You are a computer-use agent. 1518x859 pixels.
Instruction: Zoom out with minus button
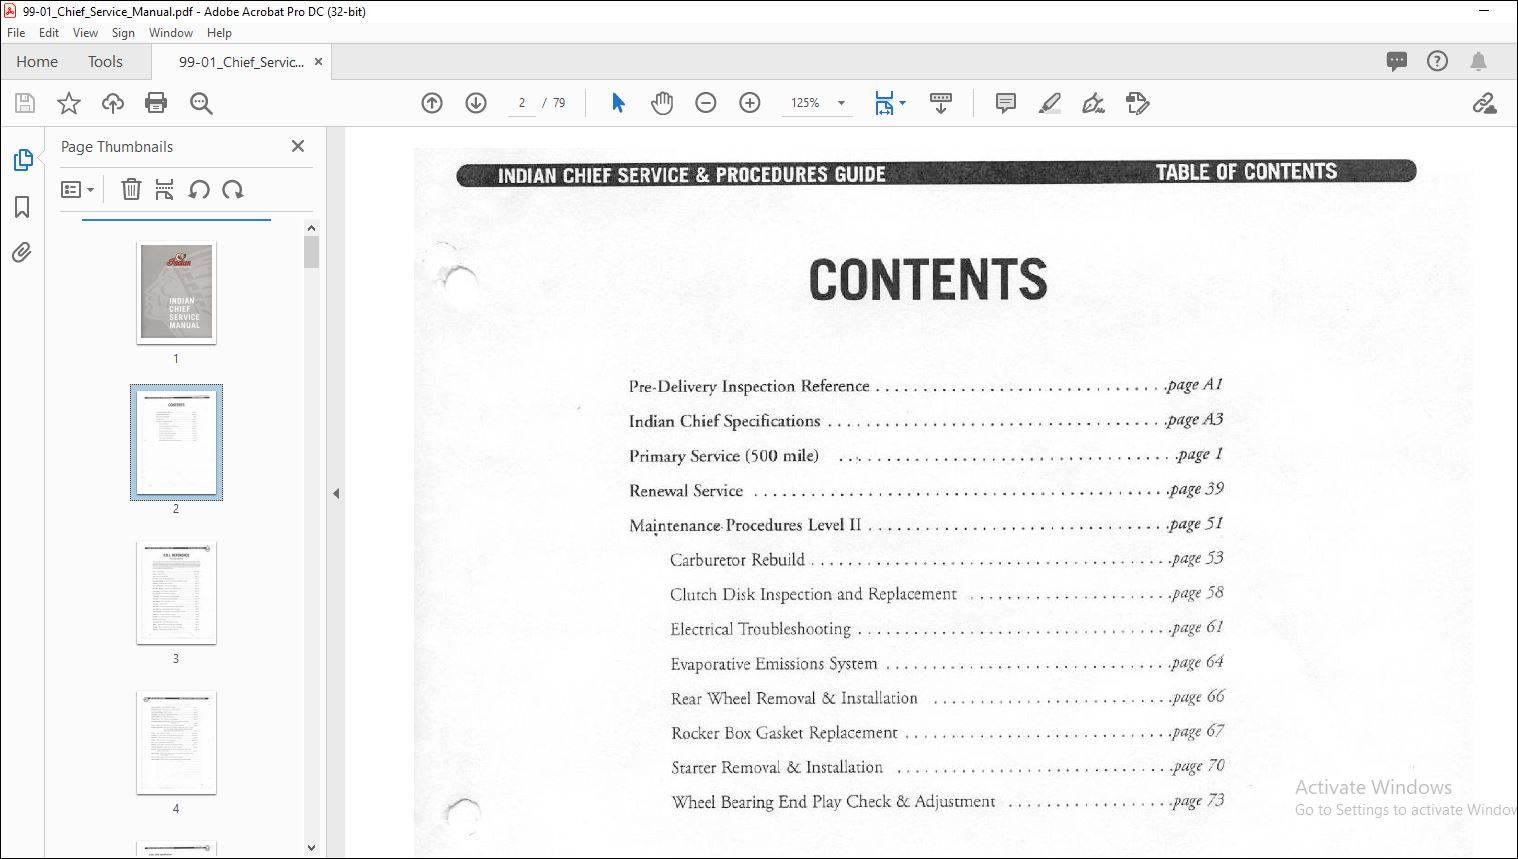click(x=706, y=103)
